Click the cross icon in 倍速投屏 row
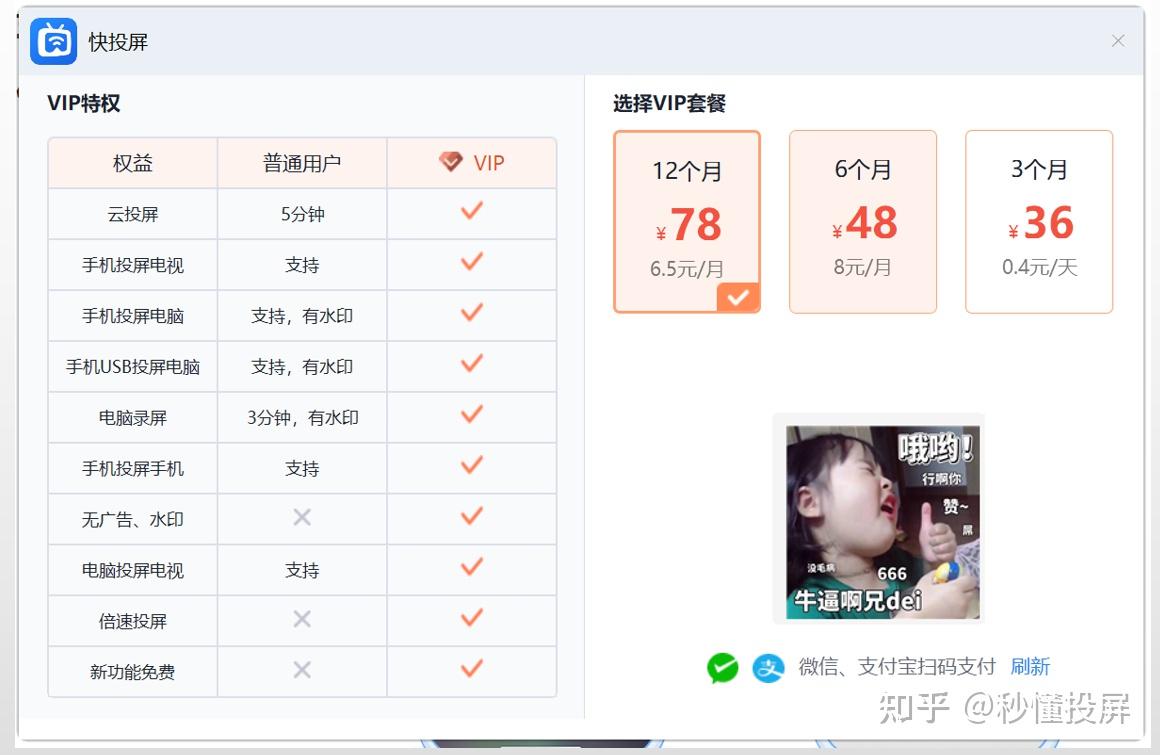The image size is (1160, 755). point(302,619)
